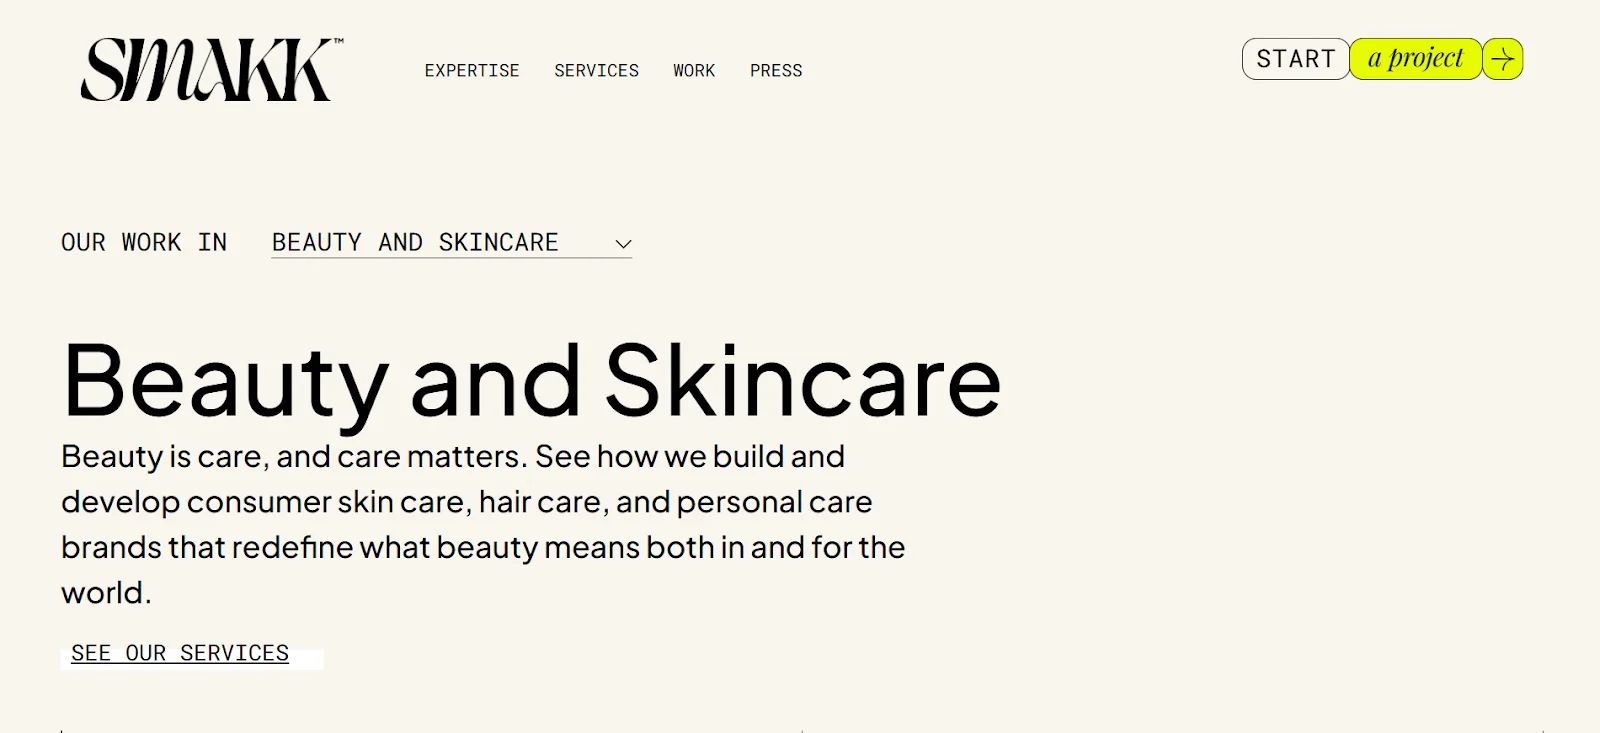Click the yellow 'a project' pill button
The height and width of the screenshot is (733, 1600).
[1415, 59]
